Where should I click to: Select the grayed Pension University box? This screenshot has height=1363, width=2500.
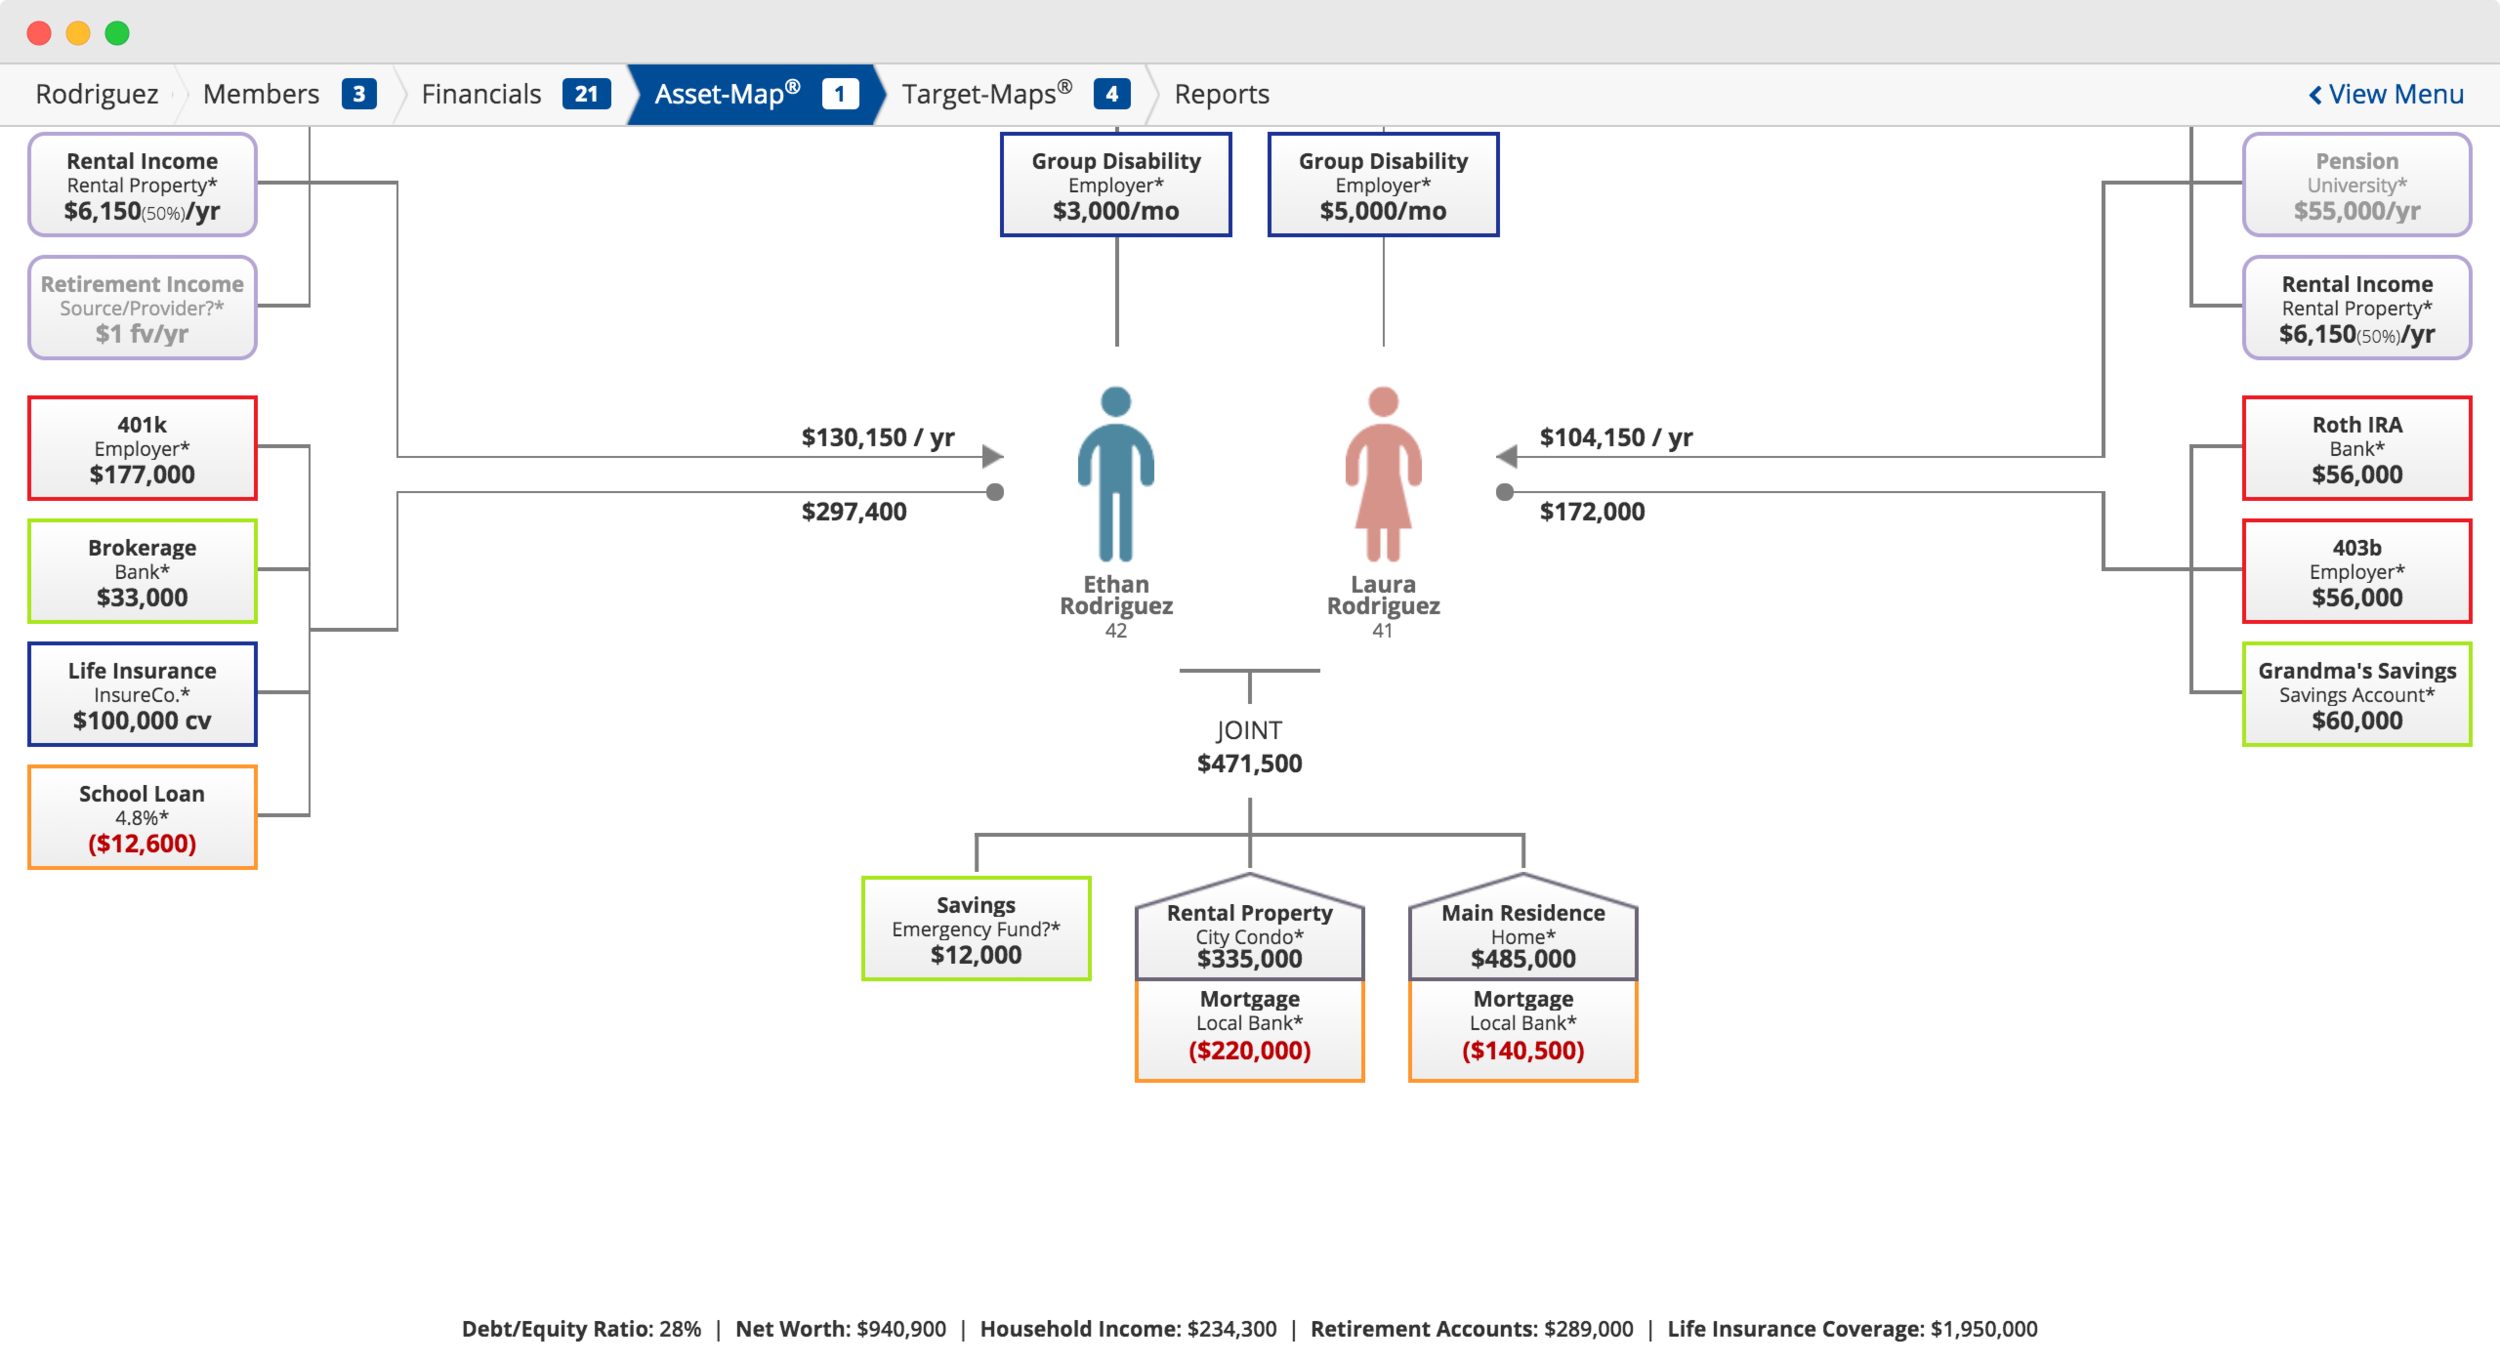(2356, 185)
